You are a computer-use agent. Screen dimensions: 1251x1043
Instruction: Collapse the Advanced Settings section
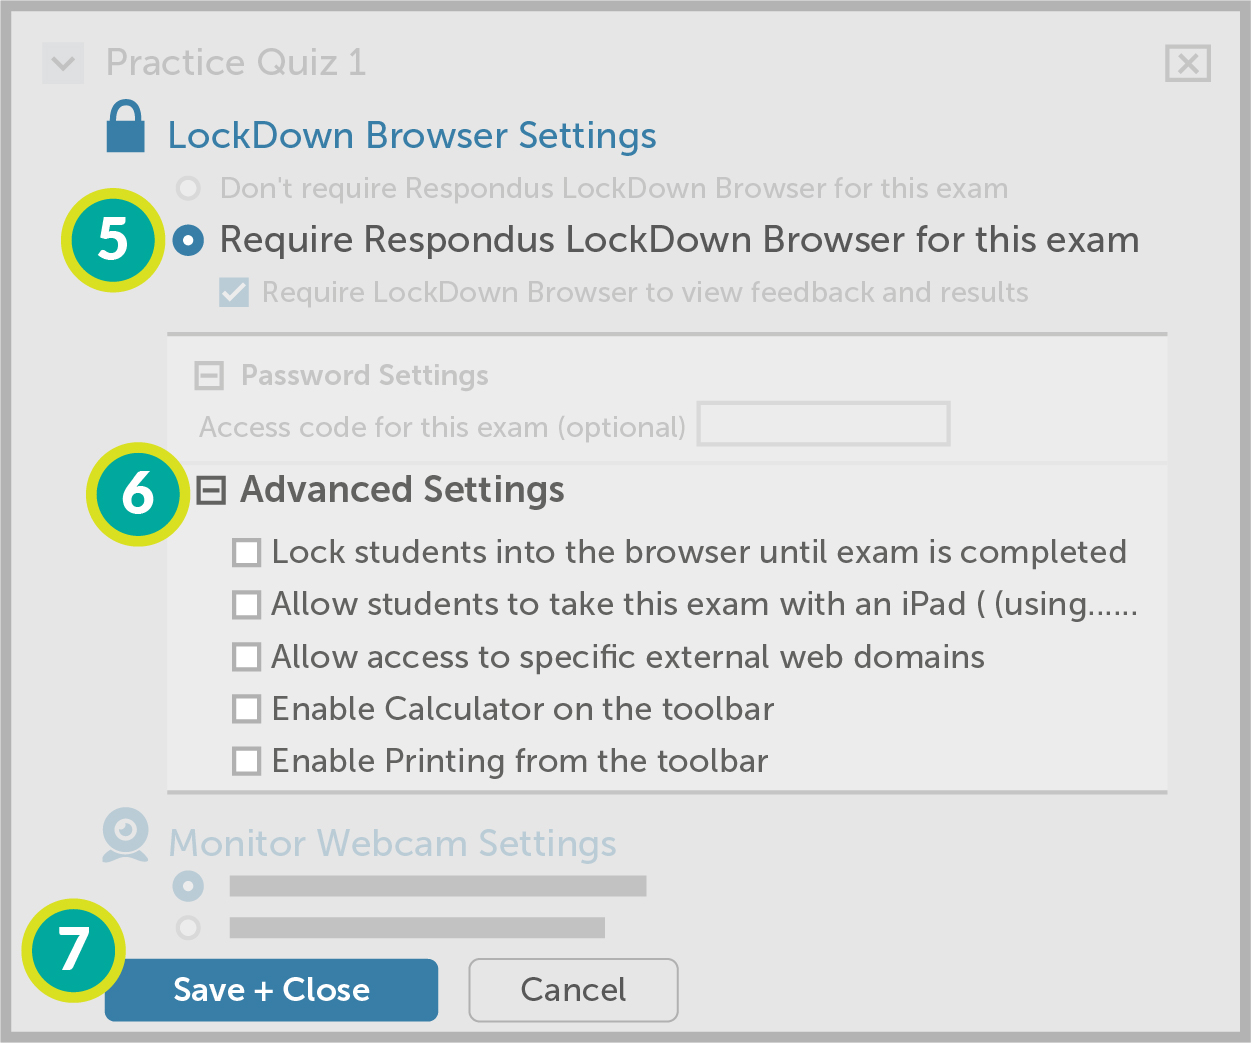211,490
